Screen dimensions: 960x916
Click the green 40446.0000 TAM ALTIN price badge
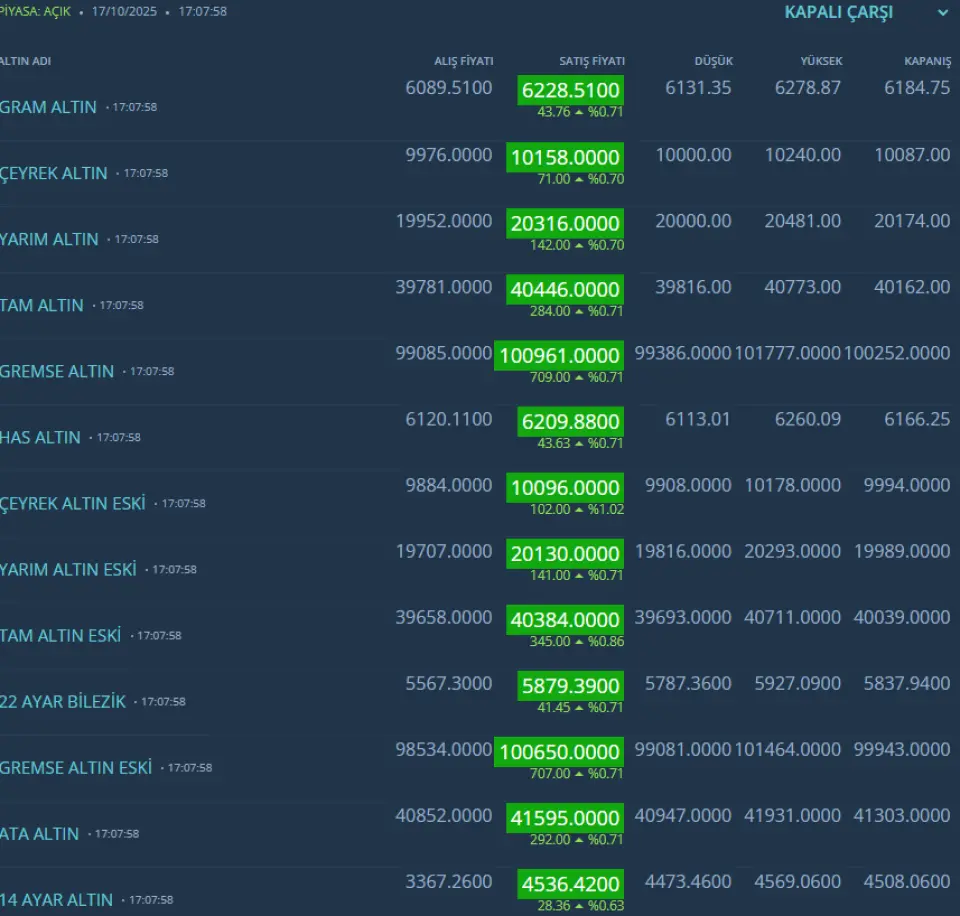(x=565, y=289)
